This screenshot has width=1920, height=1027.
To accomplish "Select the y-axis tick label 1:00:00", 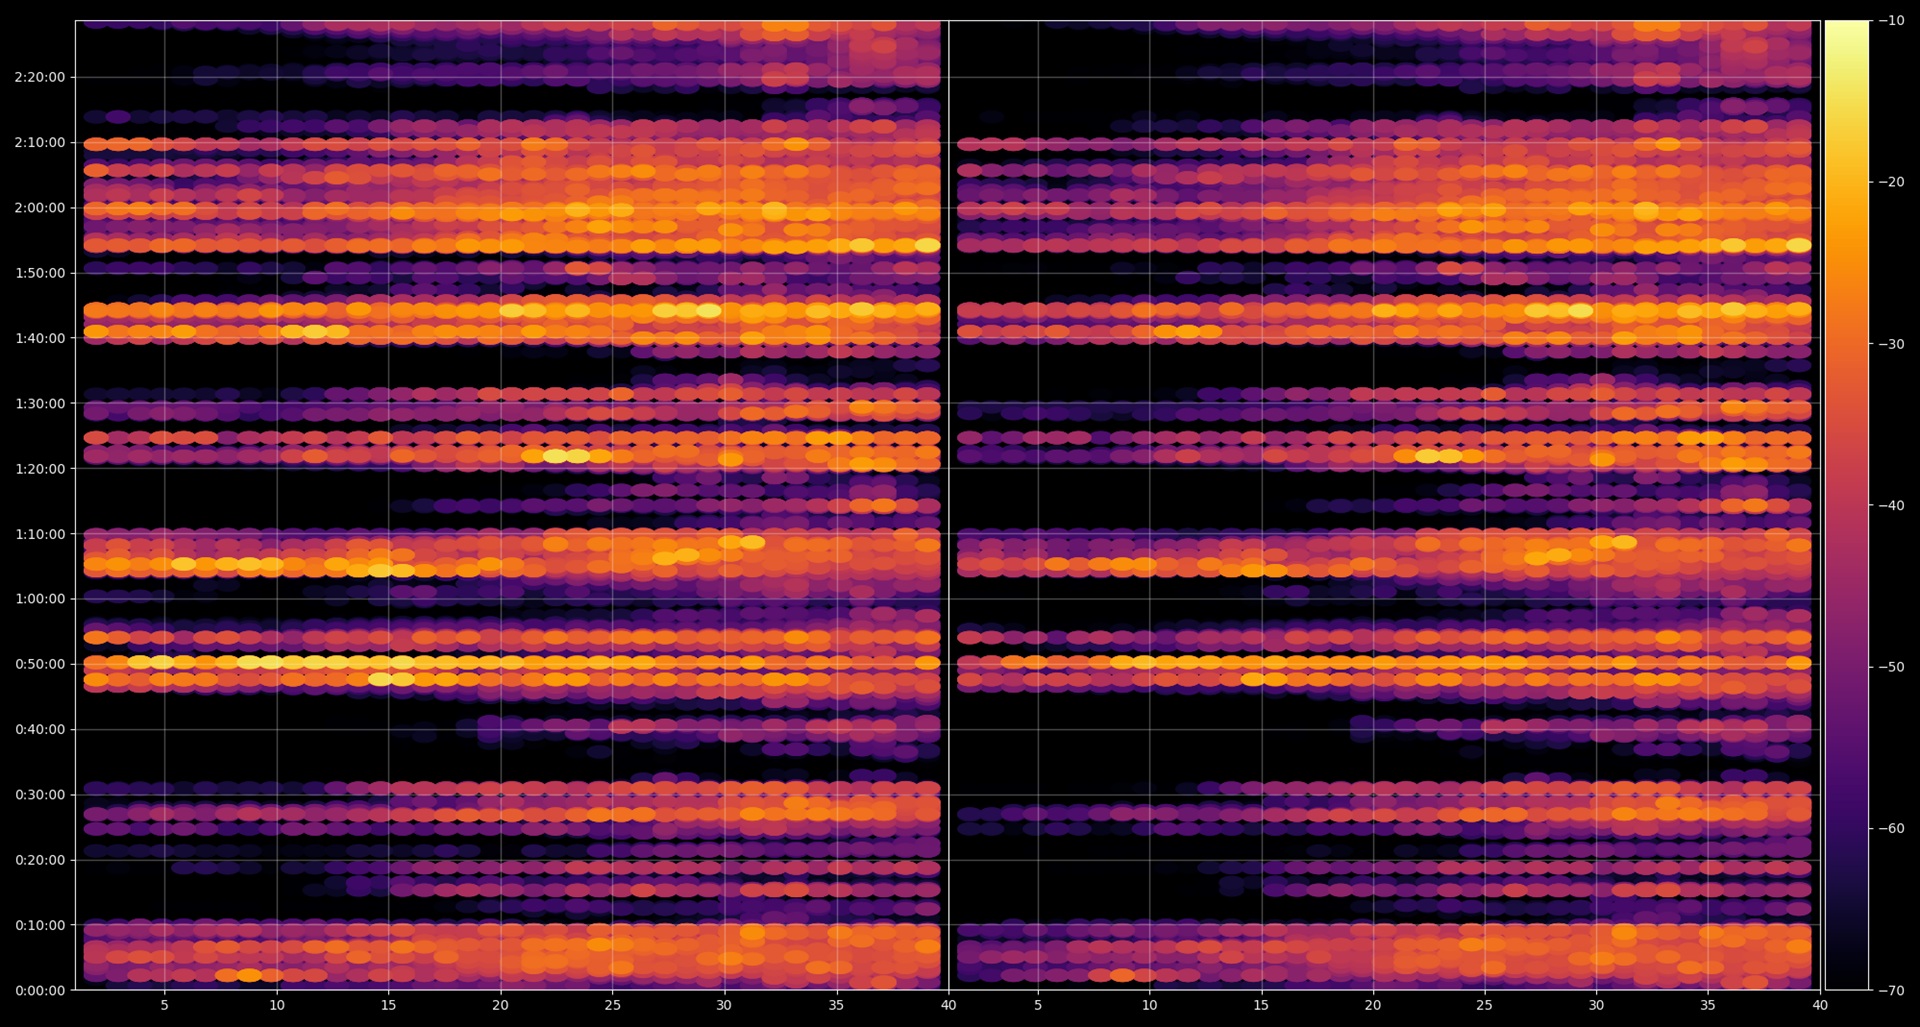I will tap(40, 599).
